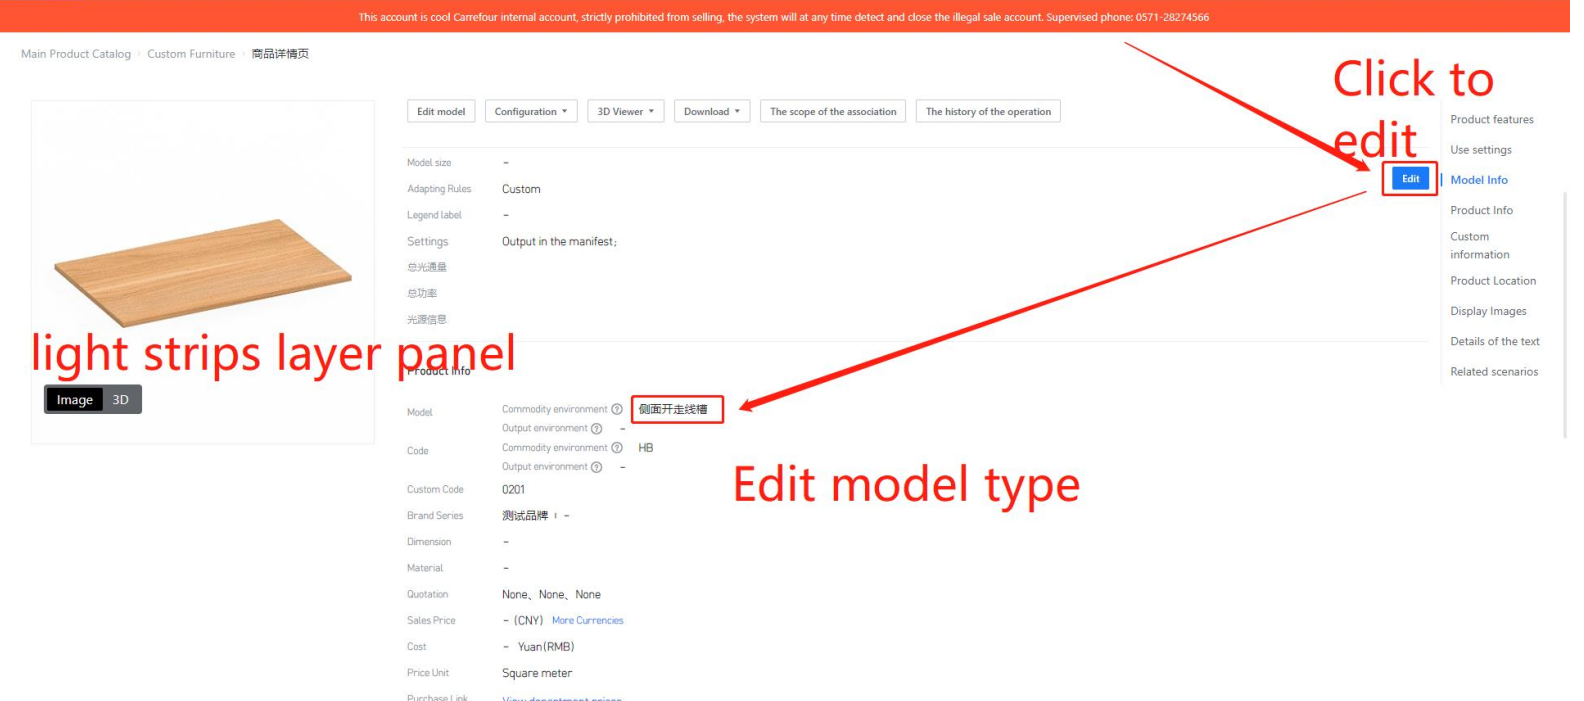Switch preview to 3D mode
This screenshot has width=1584, height=701.
(x=121, y=400)
